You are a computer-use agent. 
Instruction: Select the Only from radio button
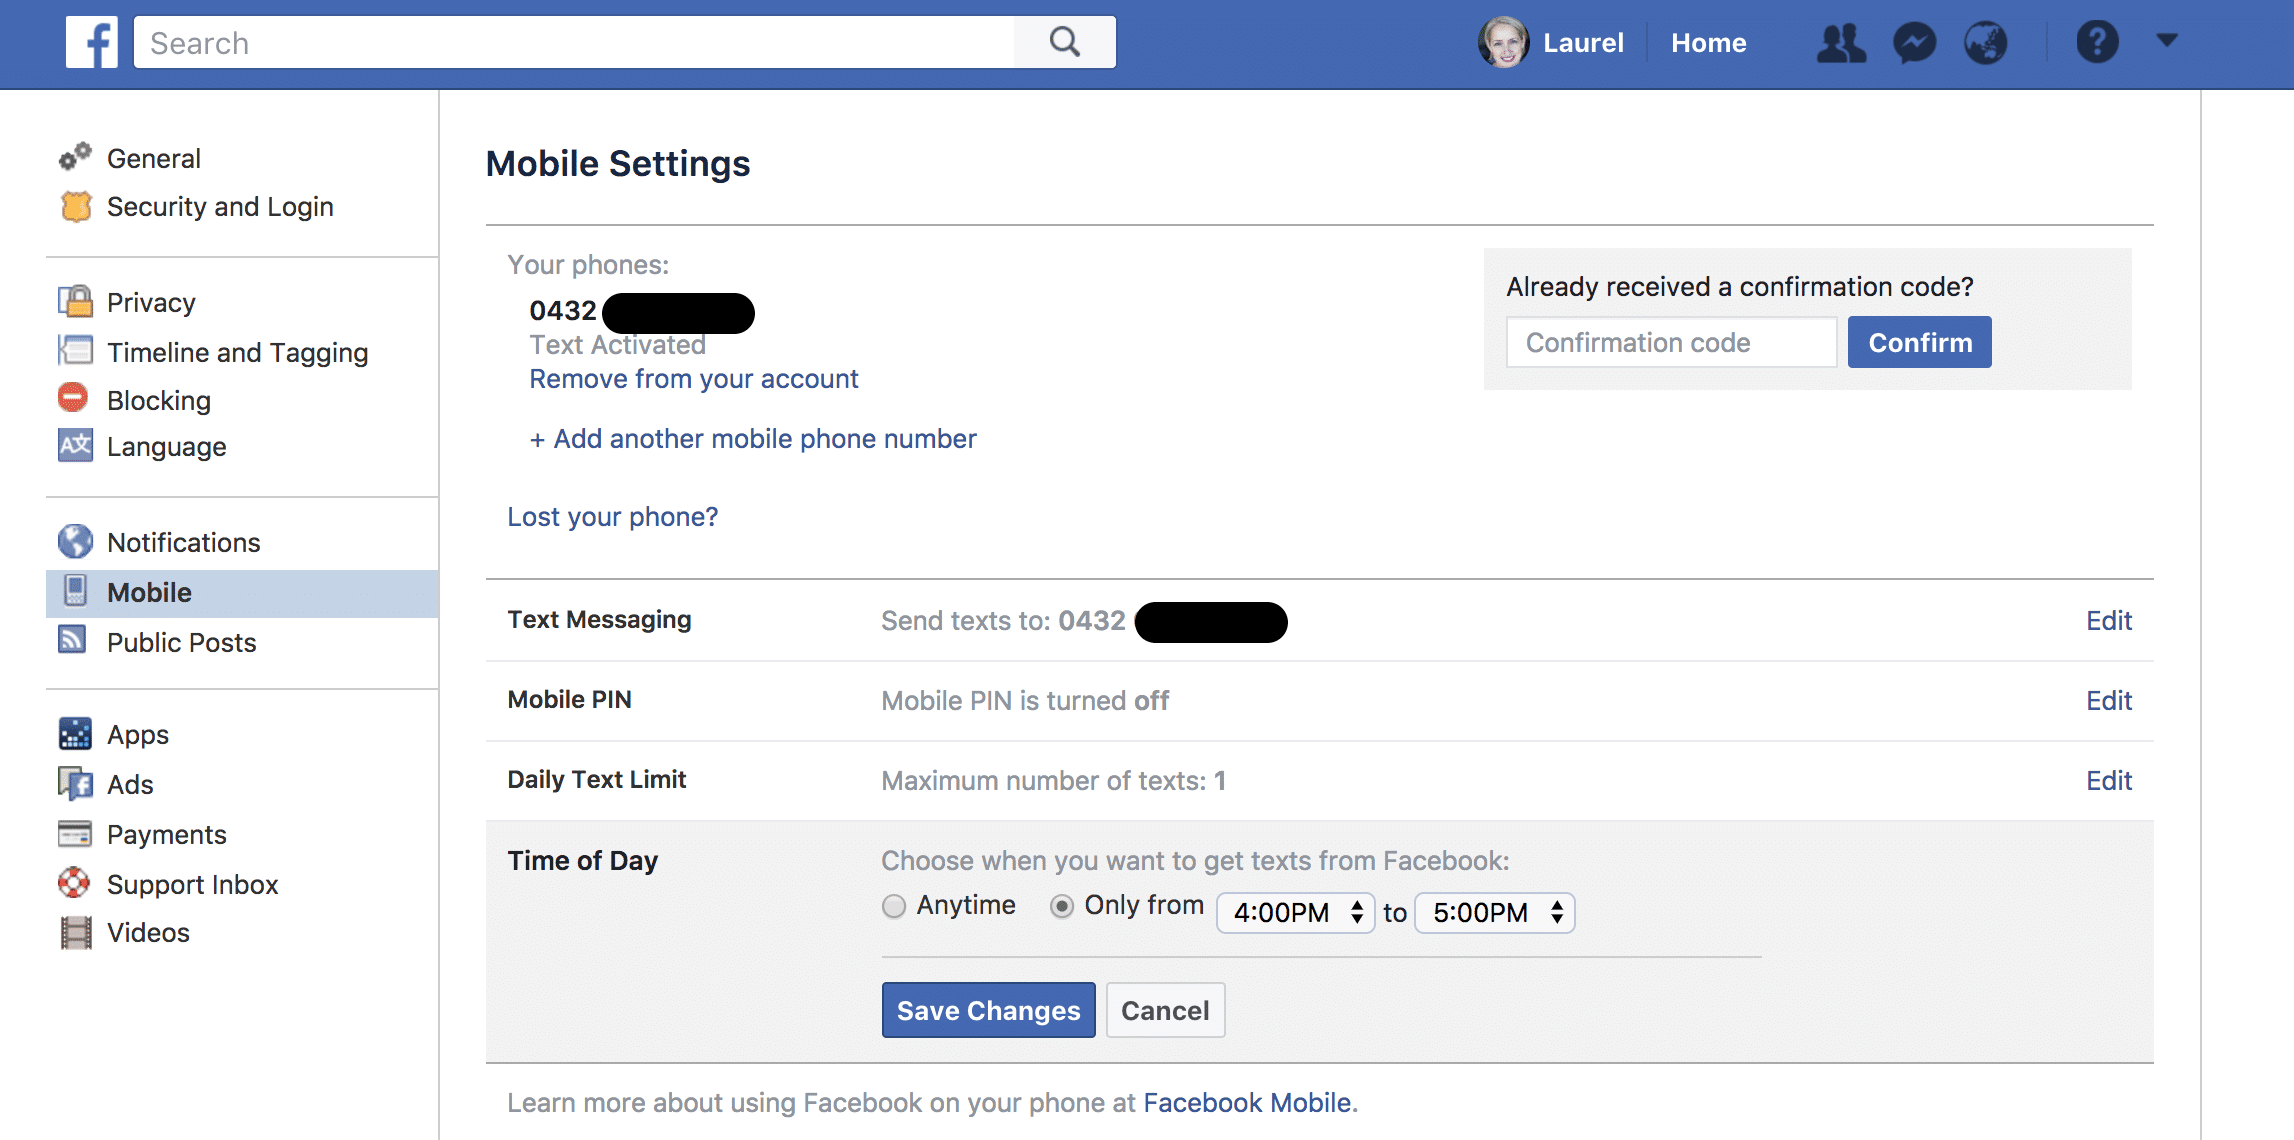[1062, 906]
